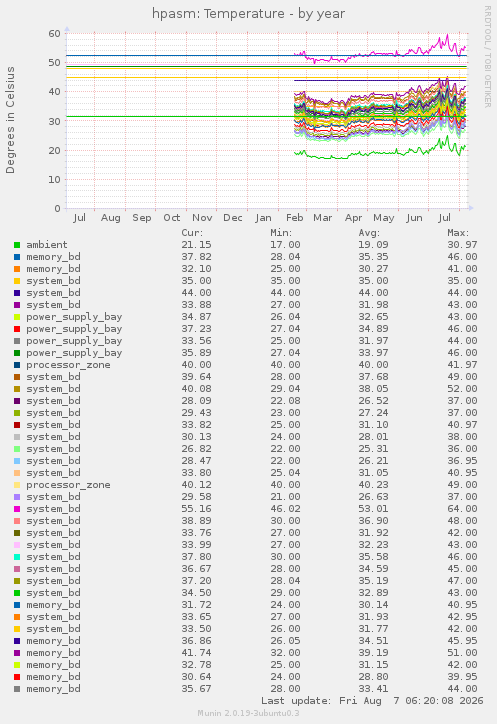The width and height of the screenshot is (497, 724).
Task: Click the green ambient legend color swatch
Action: point(17,245)
